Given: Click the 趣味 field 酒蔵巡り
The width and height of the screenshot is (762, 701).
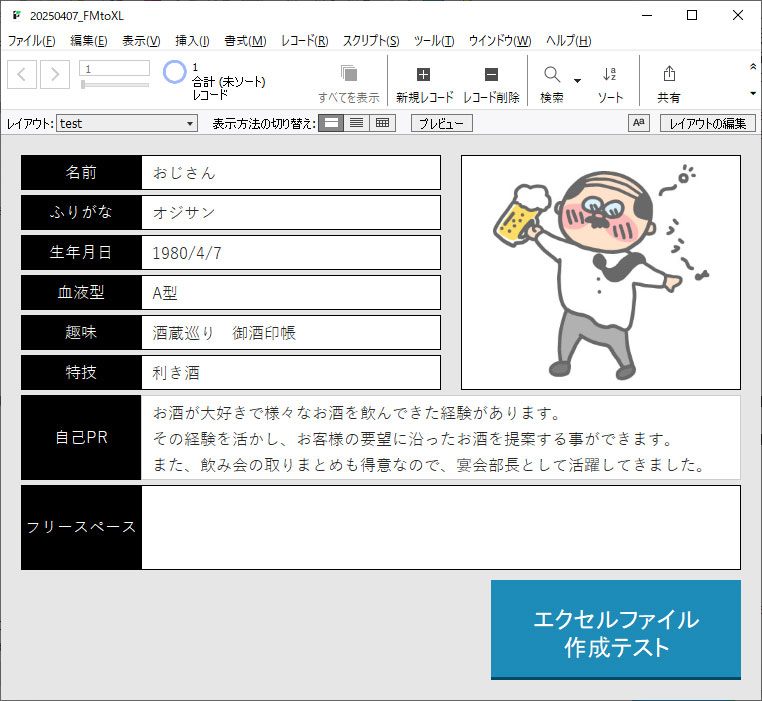Looking at the screenshot, I should [291, 333].
